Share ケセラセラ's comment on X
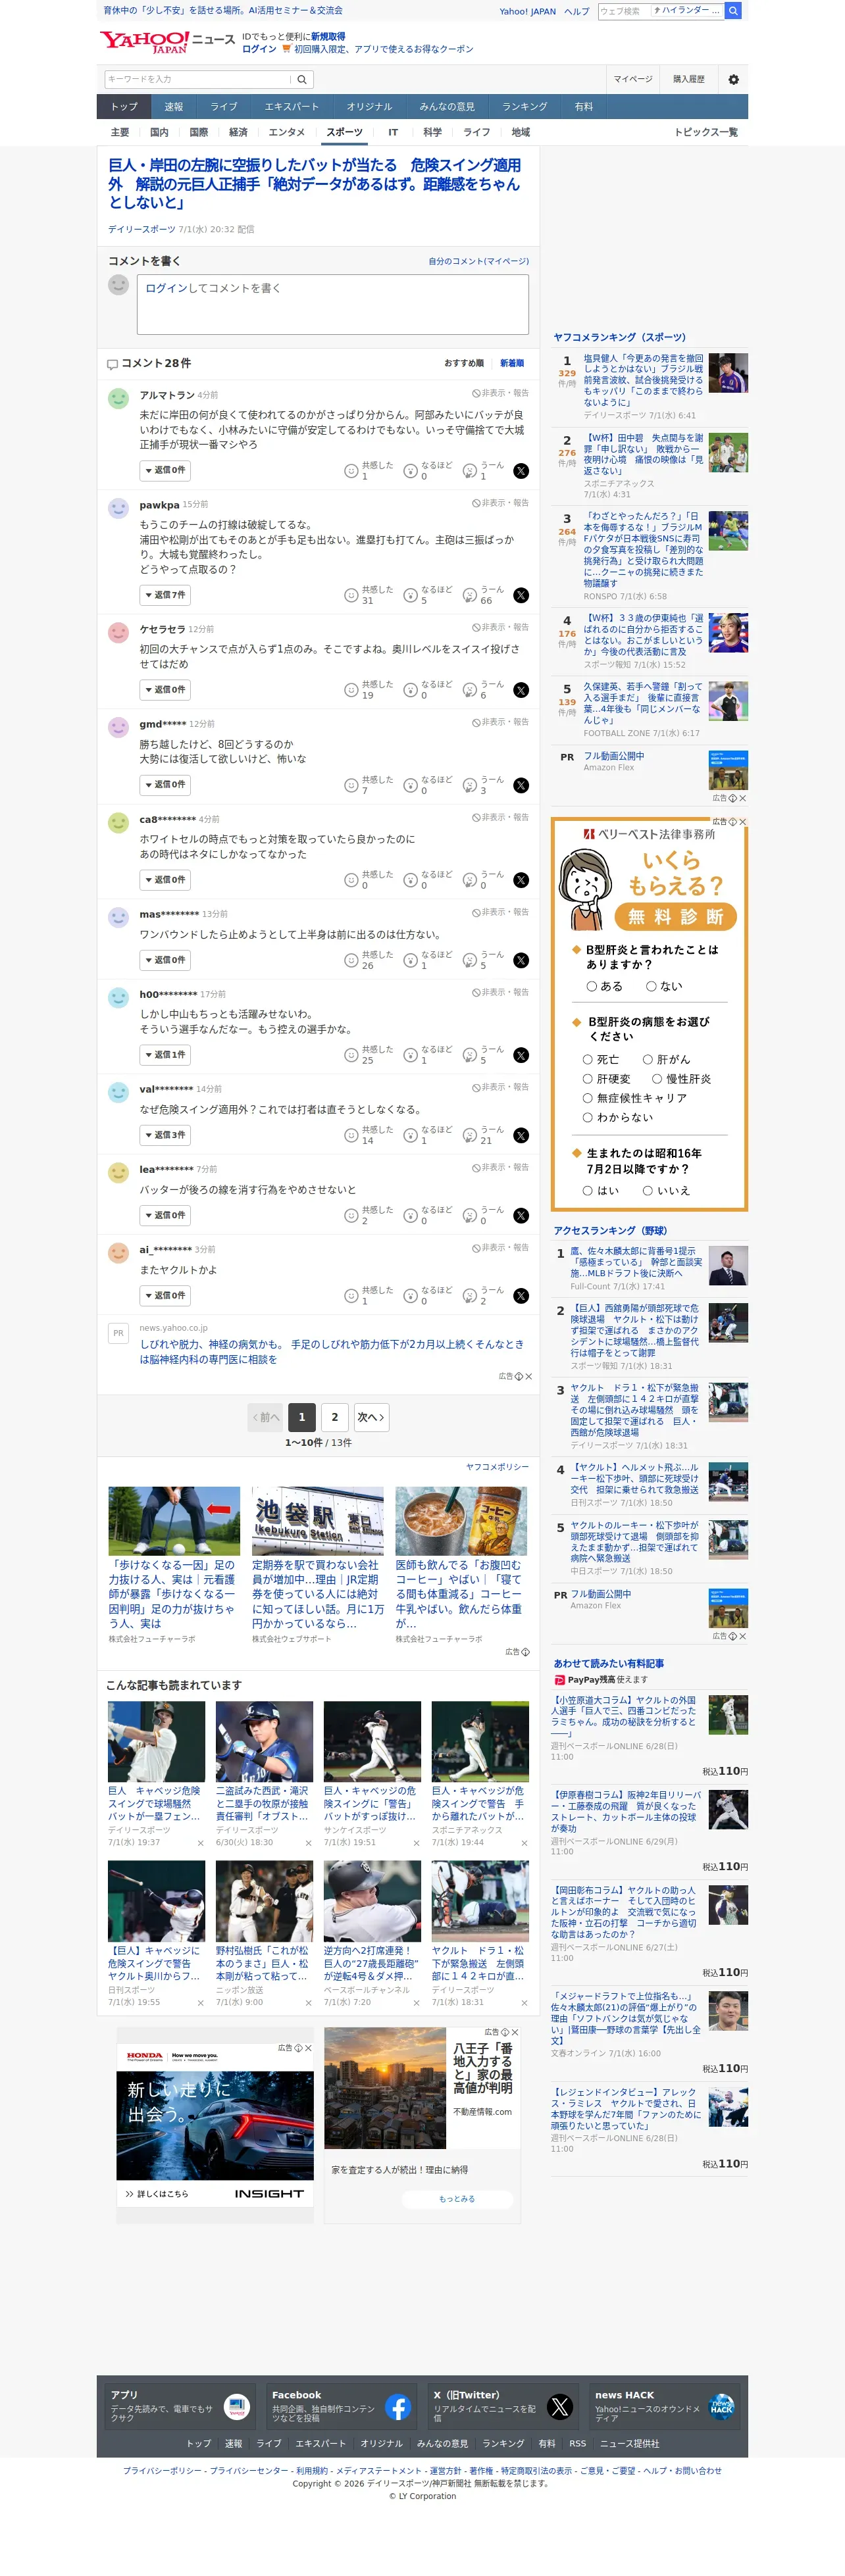This screenshot has width=845, height=2576. click(x=521, y=690)
